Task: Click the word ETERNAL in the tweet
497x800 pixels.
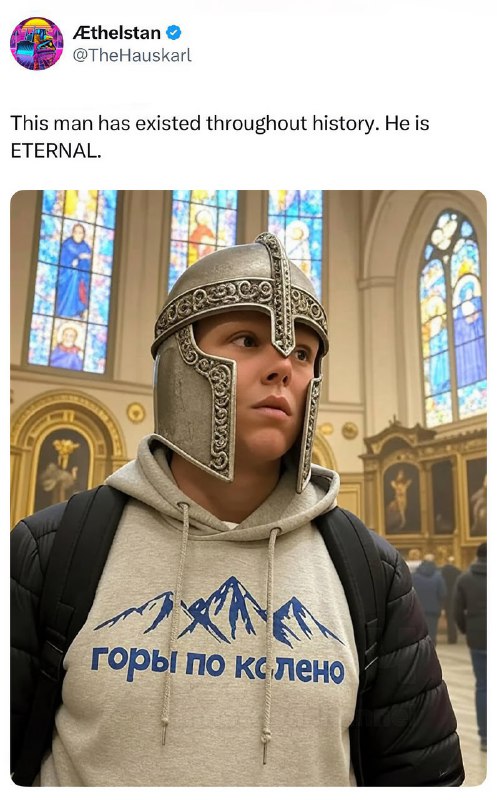Action: tap(56, 151)
